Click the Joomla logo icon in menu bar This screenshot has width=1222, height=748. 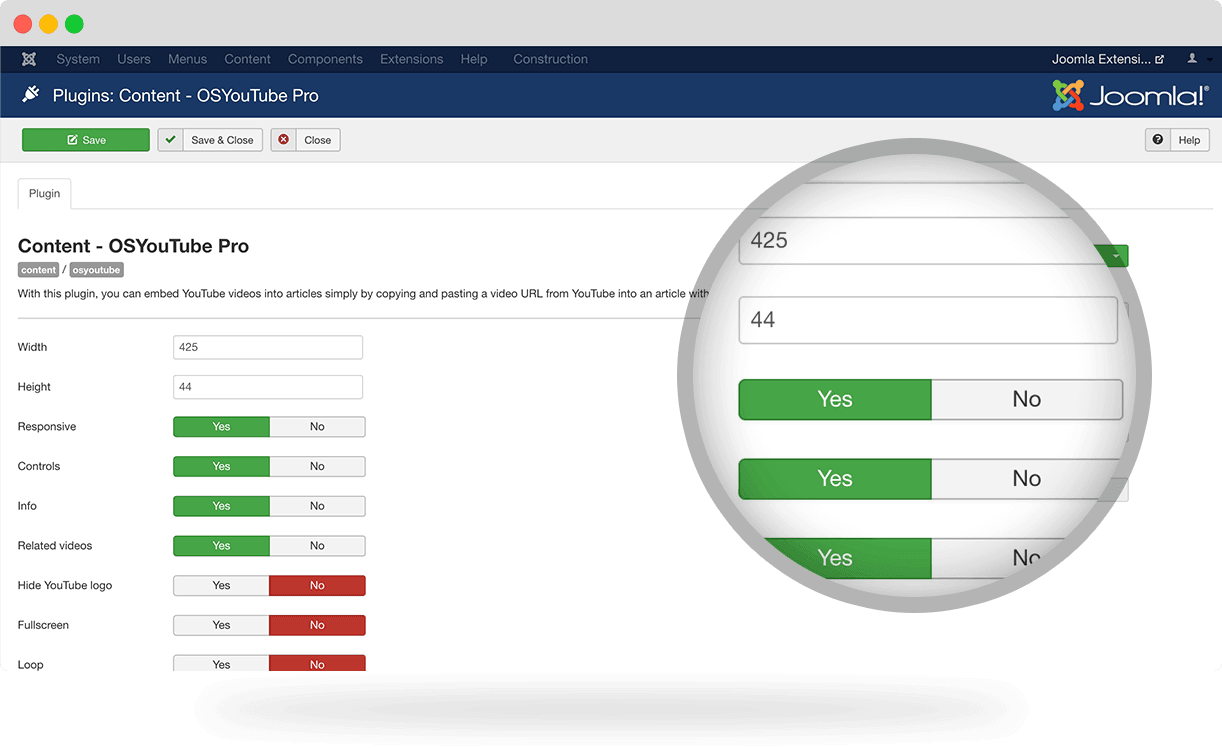29,59
